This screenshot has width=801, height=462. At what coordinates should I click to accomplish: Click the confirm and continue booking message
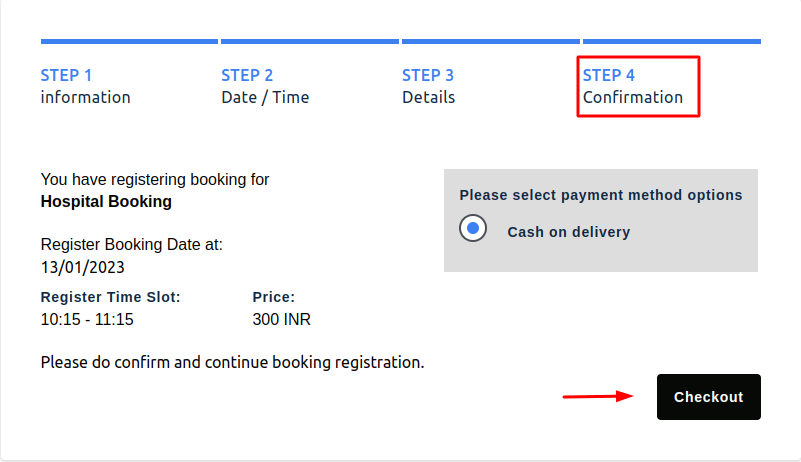click(x=232, y=361)
